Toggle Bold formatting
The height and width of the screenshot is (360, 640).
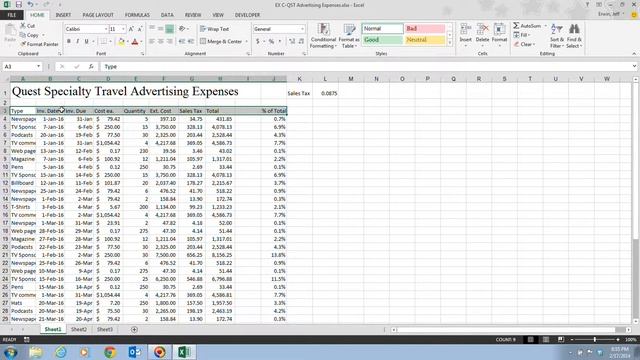tap(69, 41)
